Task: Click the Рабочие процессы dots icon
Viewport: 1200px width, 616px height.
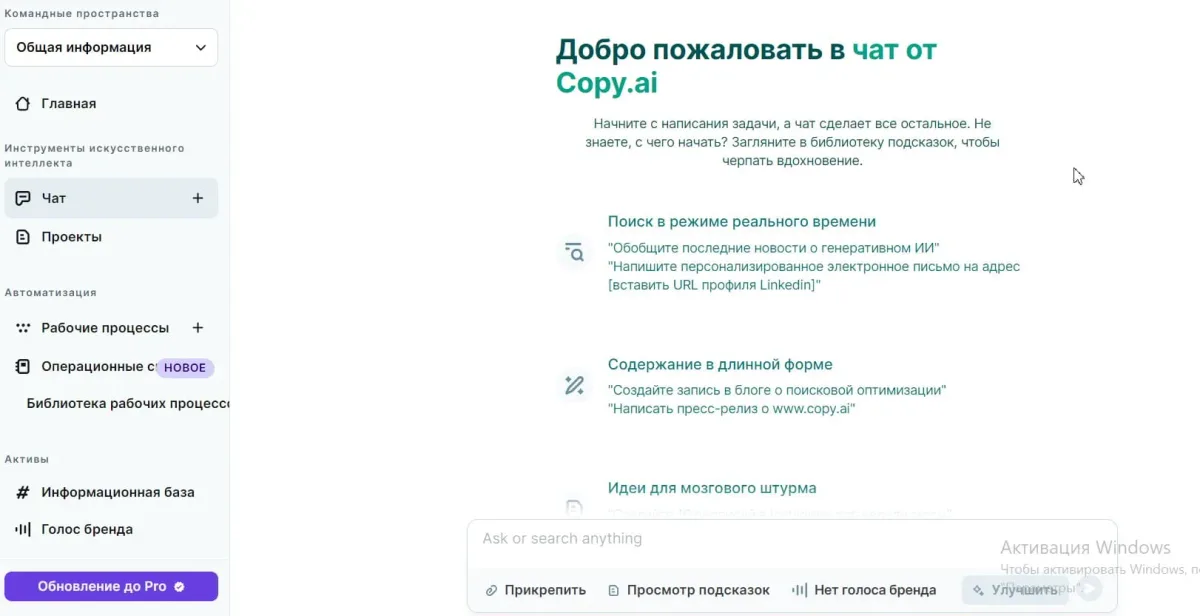Action: coord(23,327)
